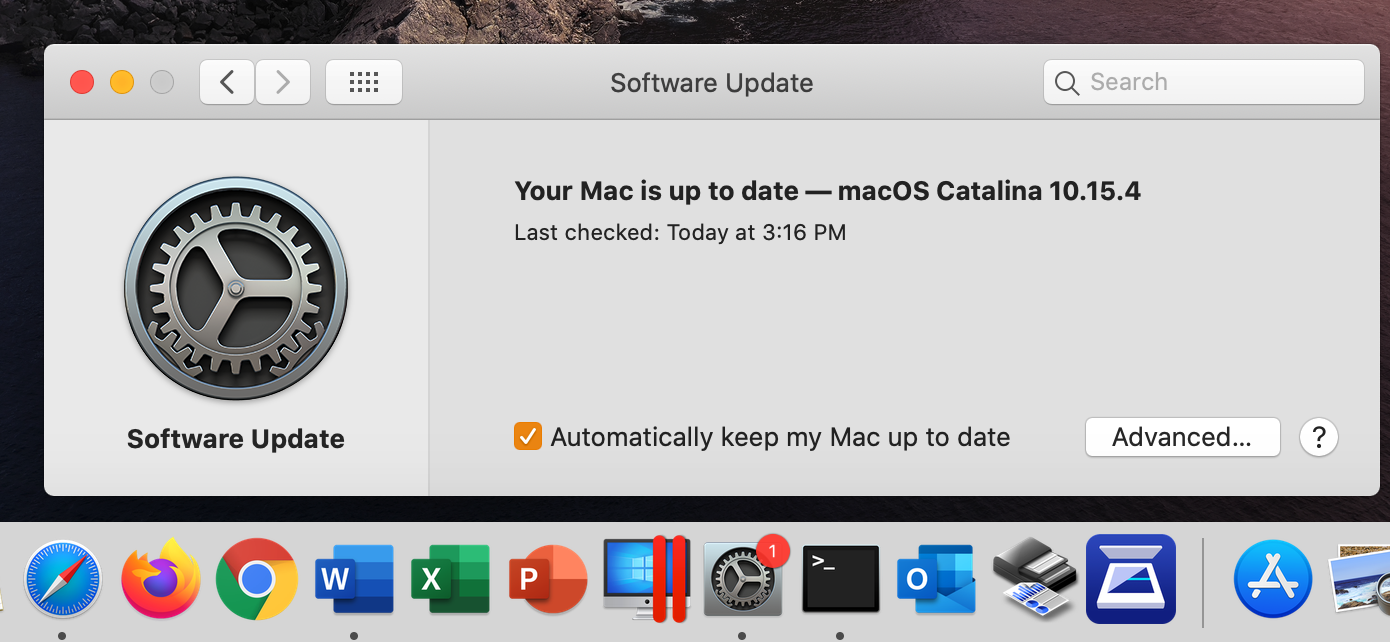Launch PowerPoint from the Dock
The height and width of the screenshot is (642, 1390).
tap(547, 579)
